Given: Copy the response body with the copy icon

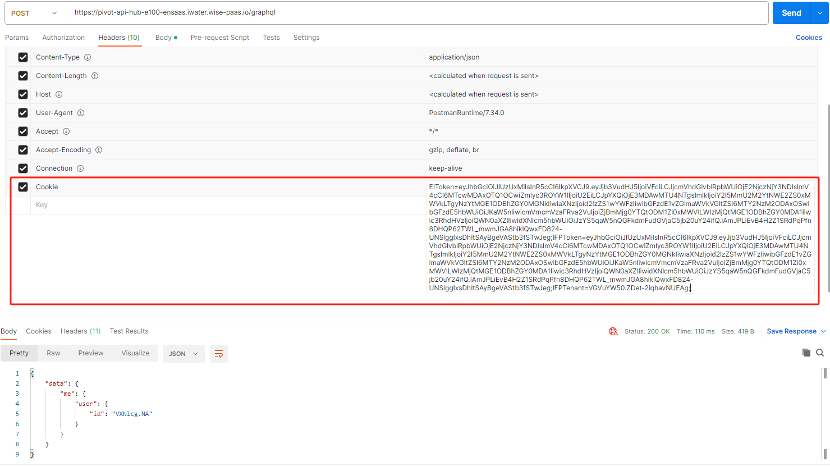Looking at the screenshot, I should [806, 353].
